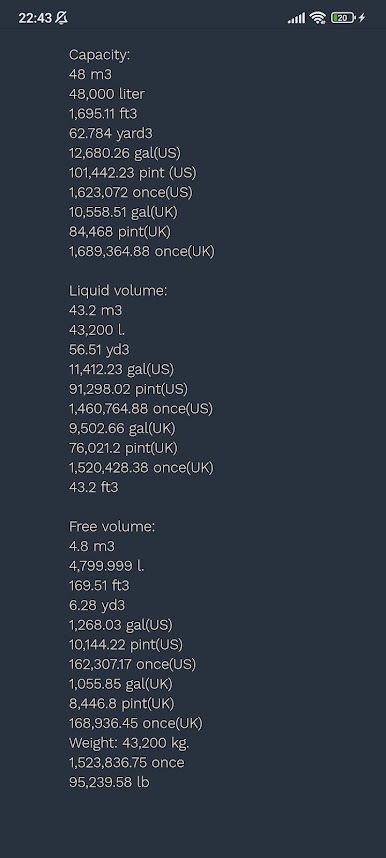Image resolution: width=386 pixels, height=858 pixels.
Task: Tap the 43.2 m3 liquid volume line
Action: pos(95,311)
